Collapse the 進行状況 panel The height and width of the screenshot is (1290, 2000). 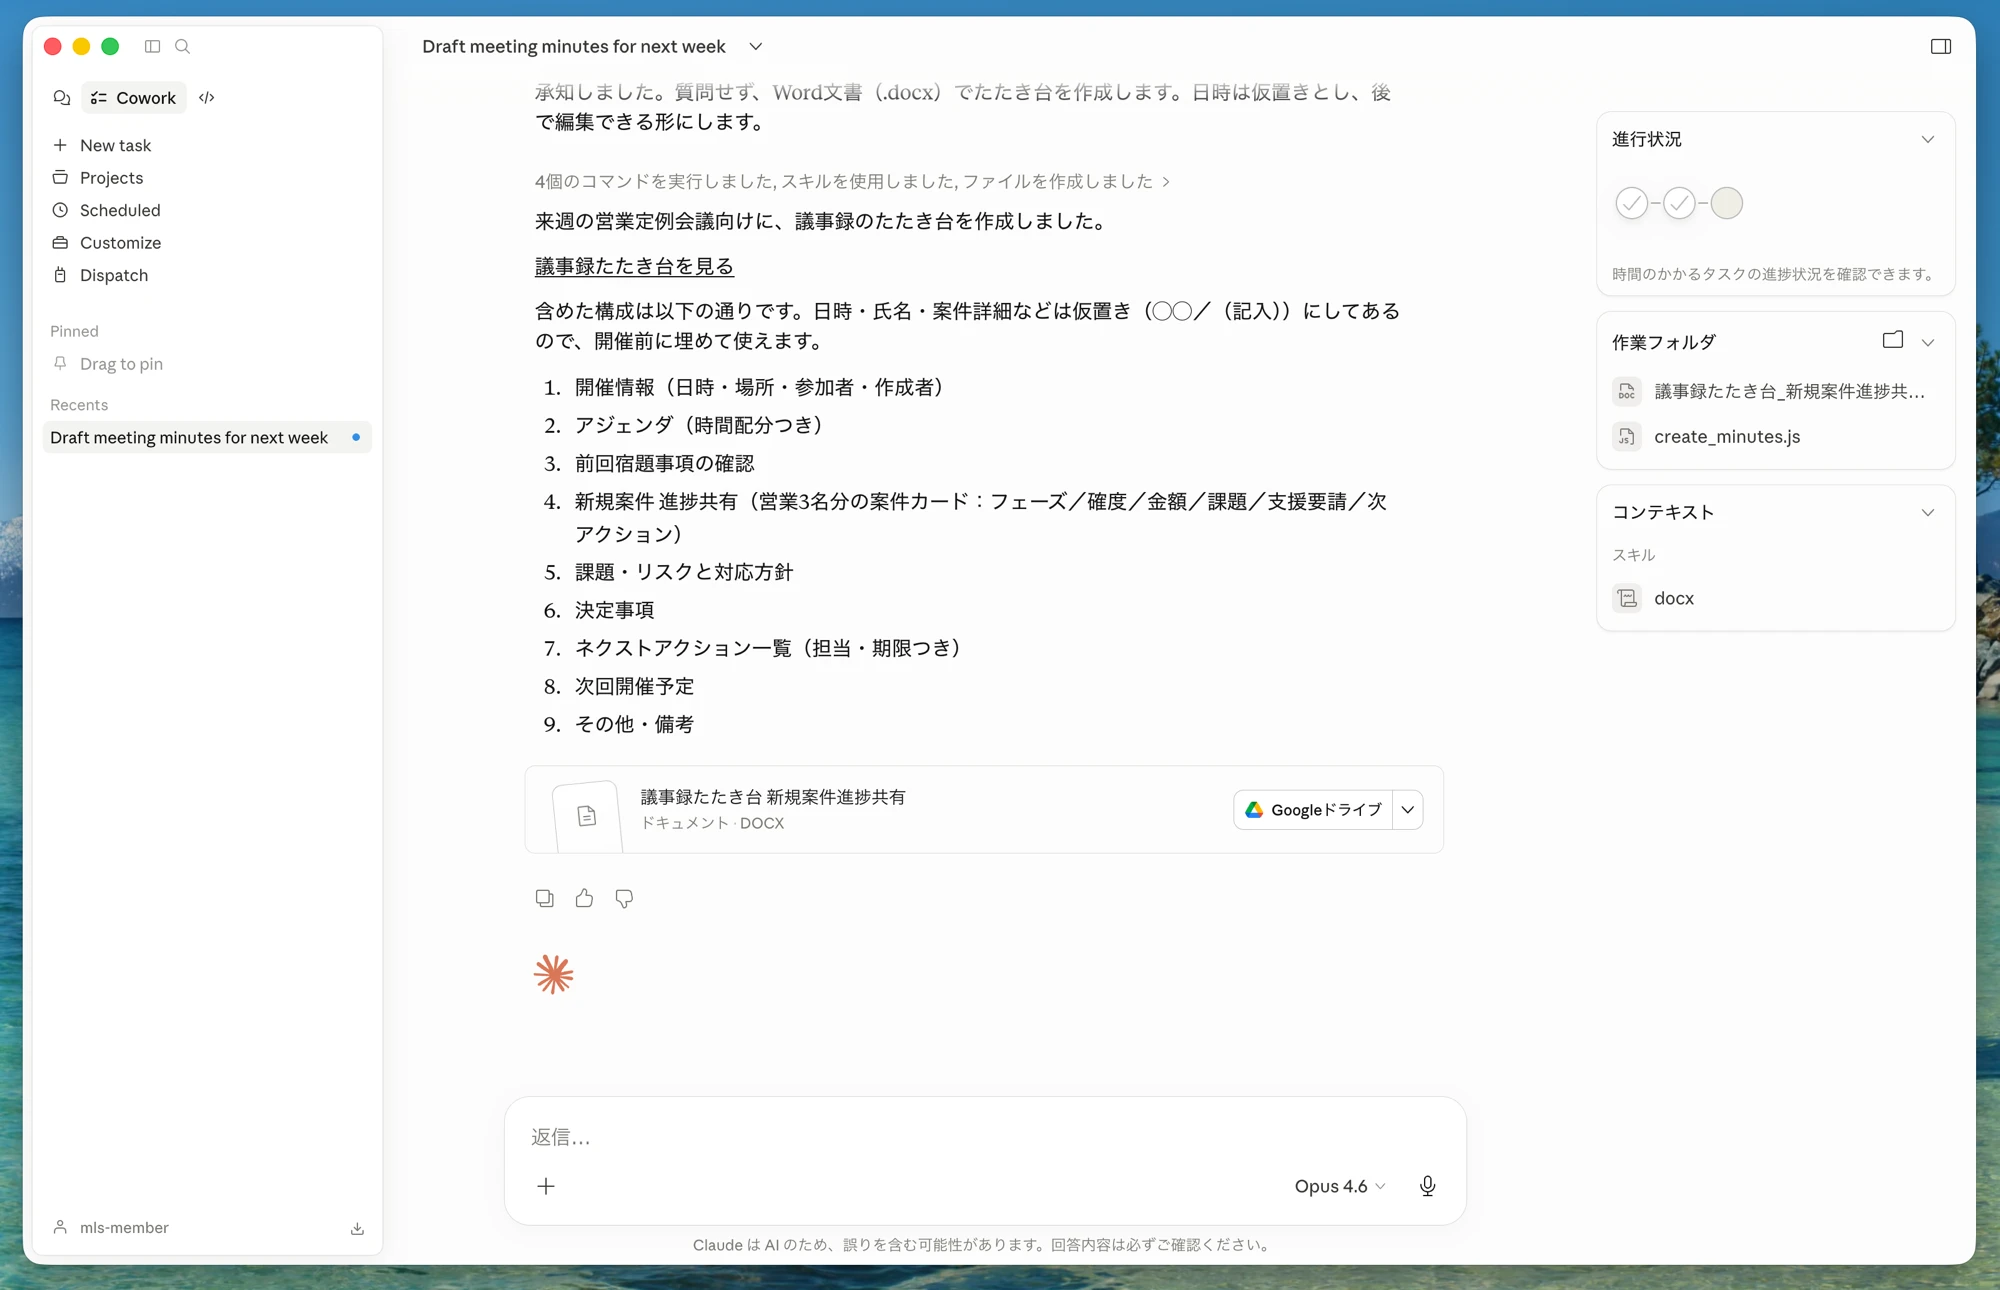tap(1928, 139)
